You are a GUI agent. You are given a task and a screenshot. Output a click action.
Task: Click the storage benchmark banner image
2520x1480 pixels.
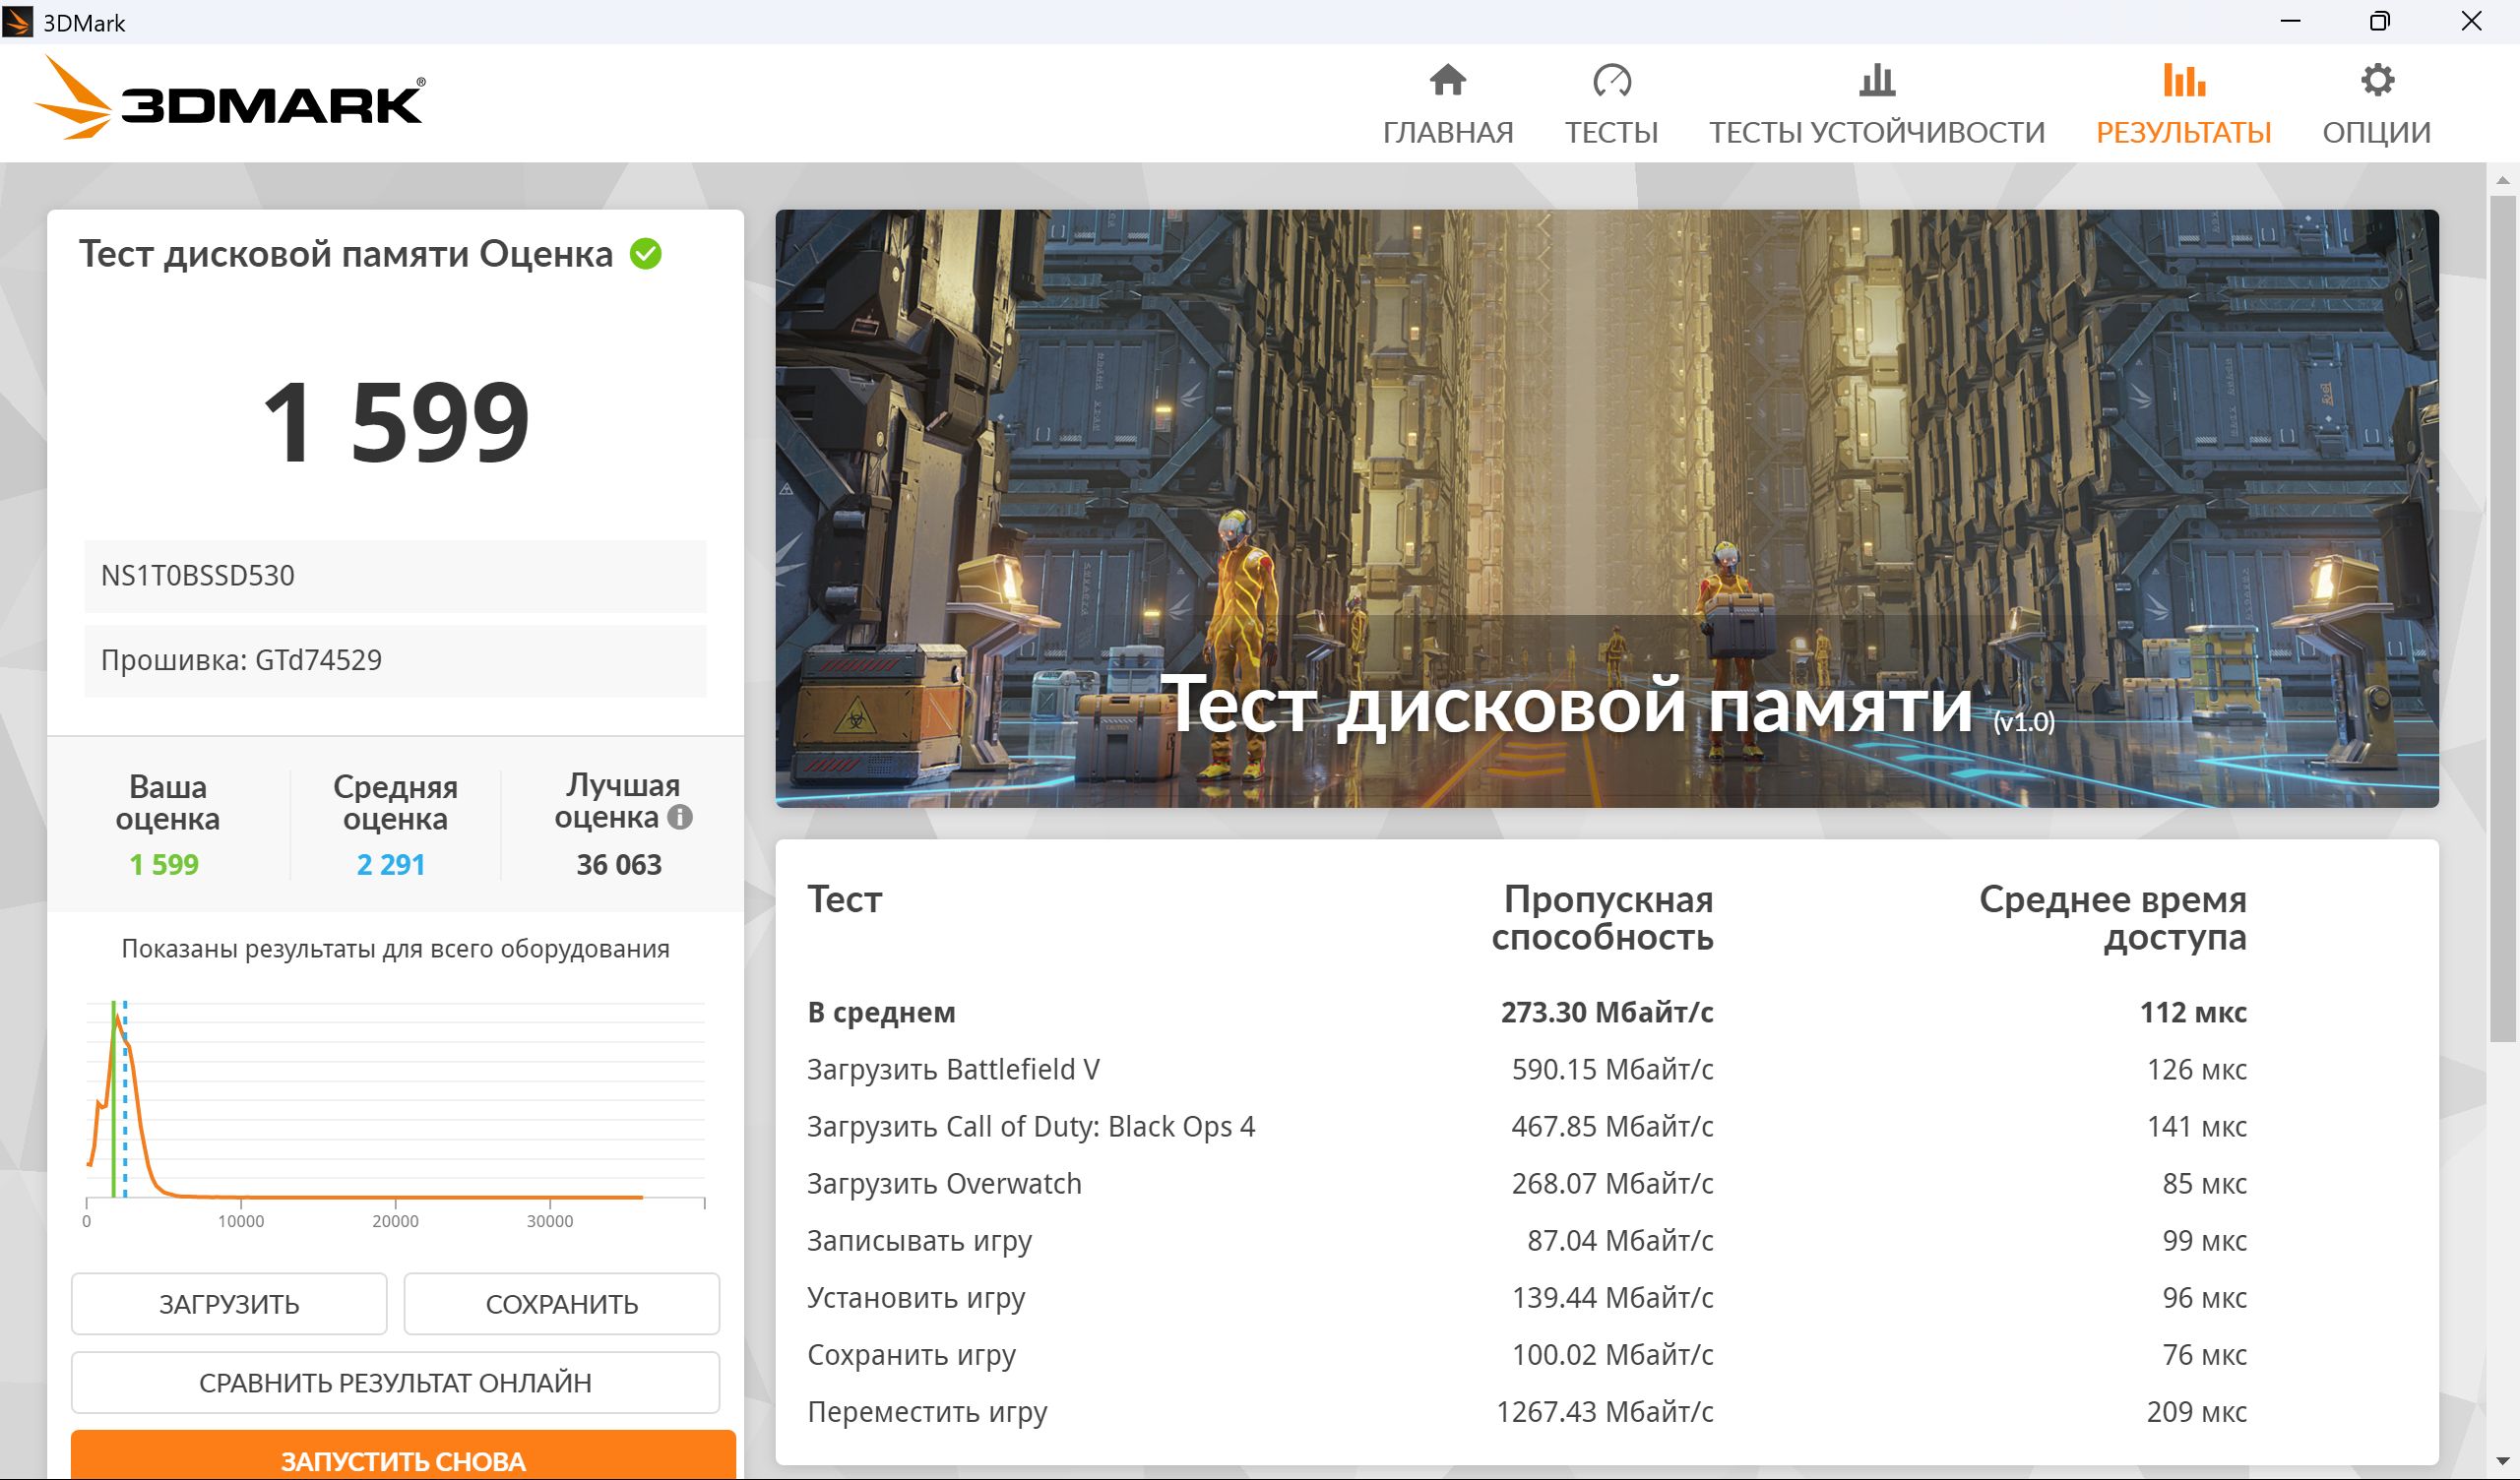point(1607,508)
